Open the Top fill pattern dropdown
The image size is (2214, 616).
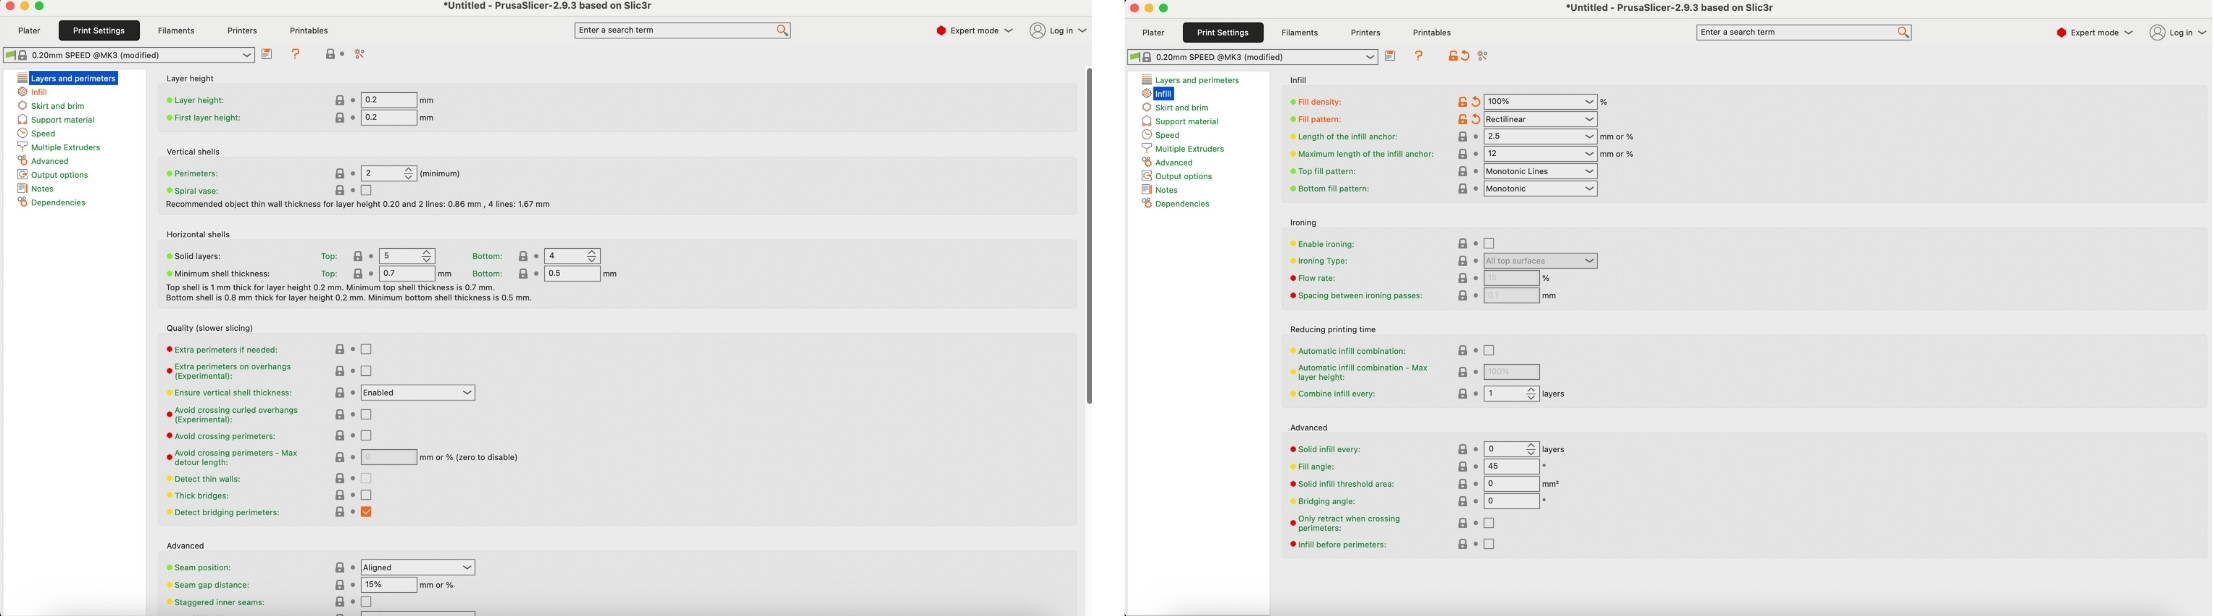pyautogui.click(x=1540, y=172)
